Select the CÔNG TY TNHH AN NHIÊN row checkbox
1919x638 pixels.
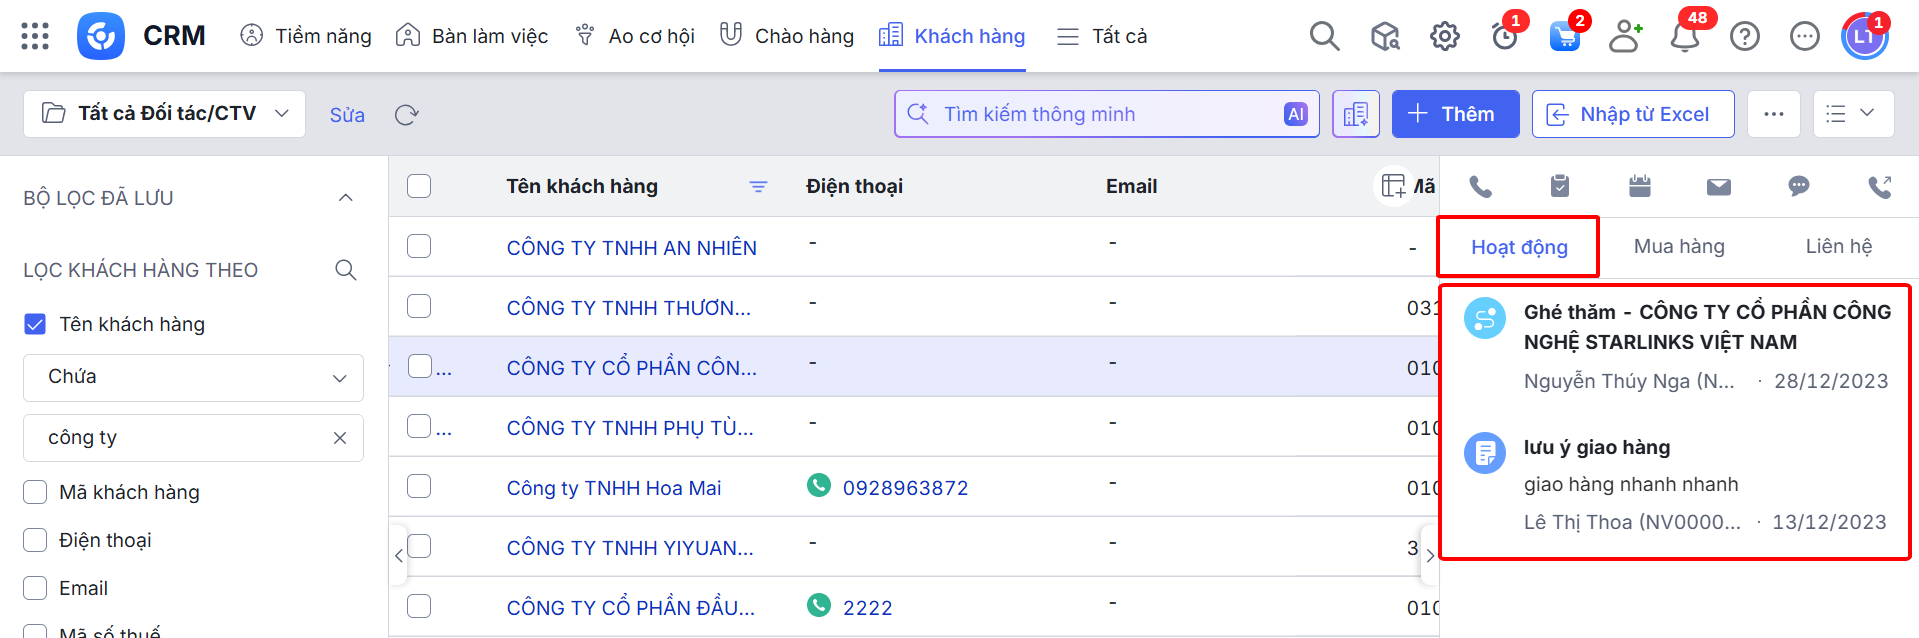[x=419, y=247]
